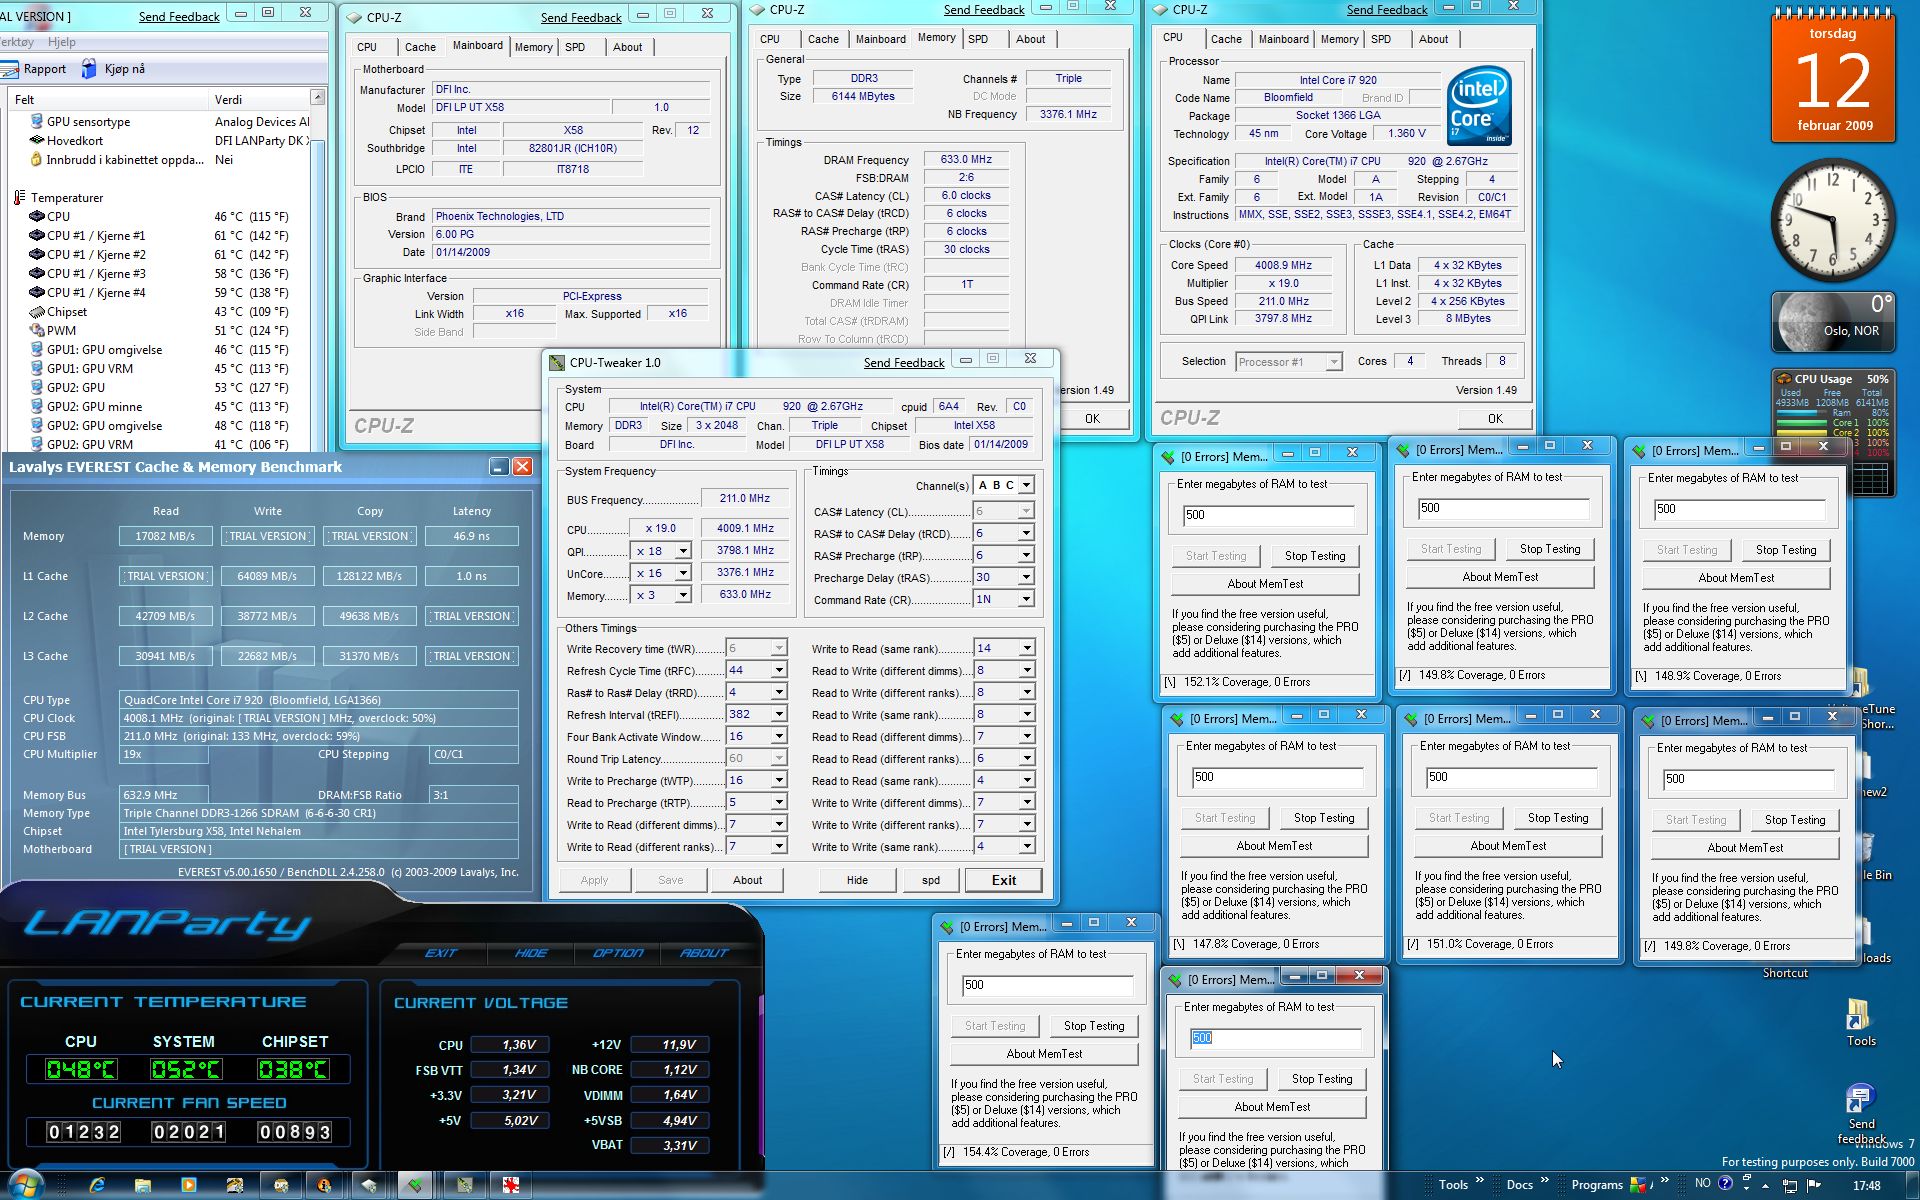This screenshot has width=1920, height=1200.
Task: Open the Write to Precharge (tWTP) dropdown
Action: pos(778,780)
